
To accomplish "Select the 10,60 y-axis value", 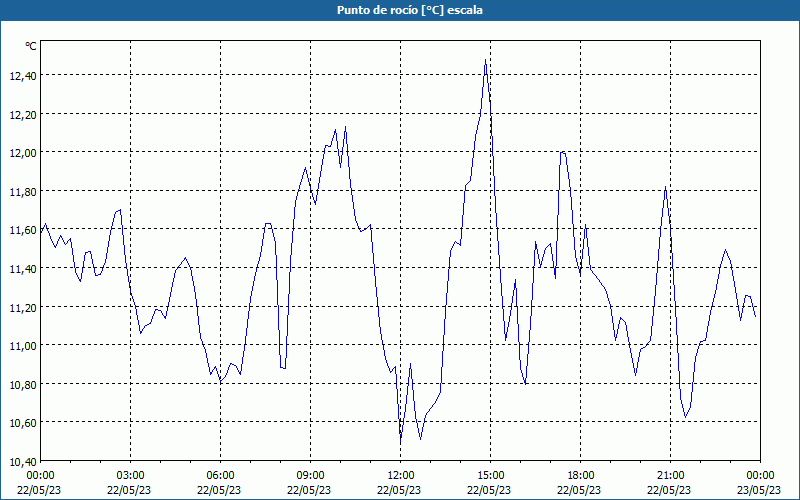I will (23, 423).
